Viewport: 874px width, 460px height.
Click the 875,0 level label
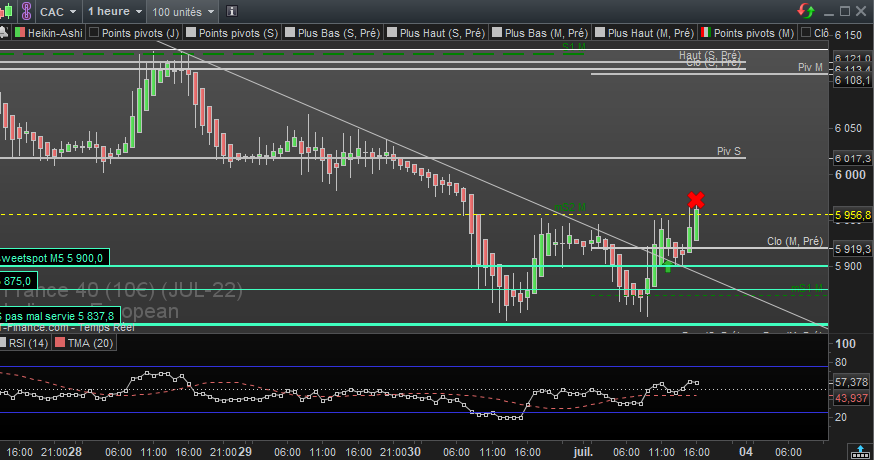[x=18, y=280]
